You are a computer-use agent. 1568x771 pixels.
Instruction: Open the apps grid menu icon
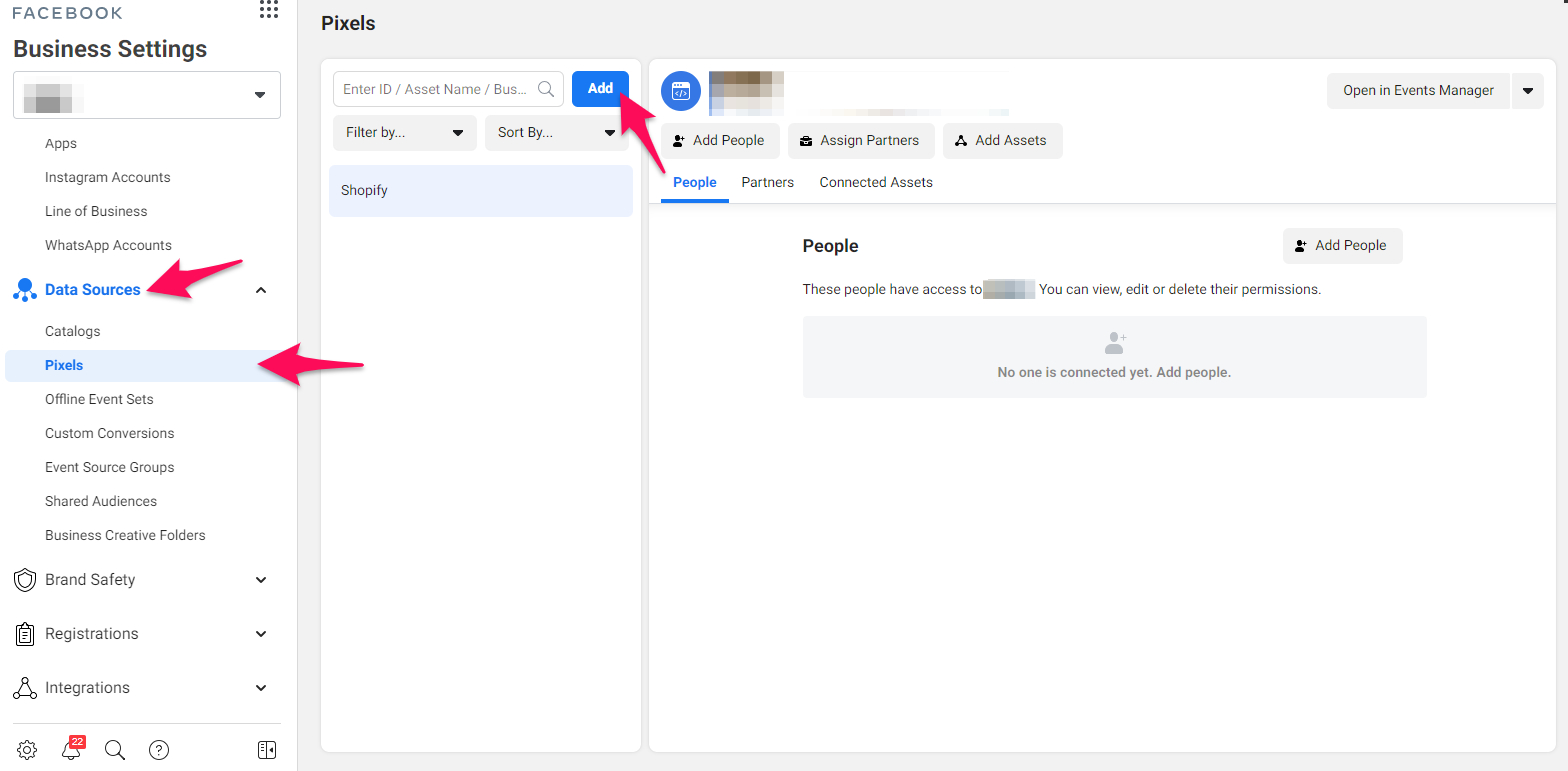pyautogui.click(x=268, y=10)
